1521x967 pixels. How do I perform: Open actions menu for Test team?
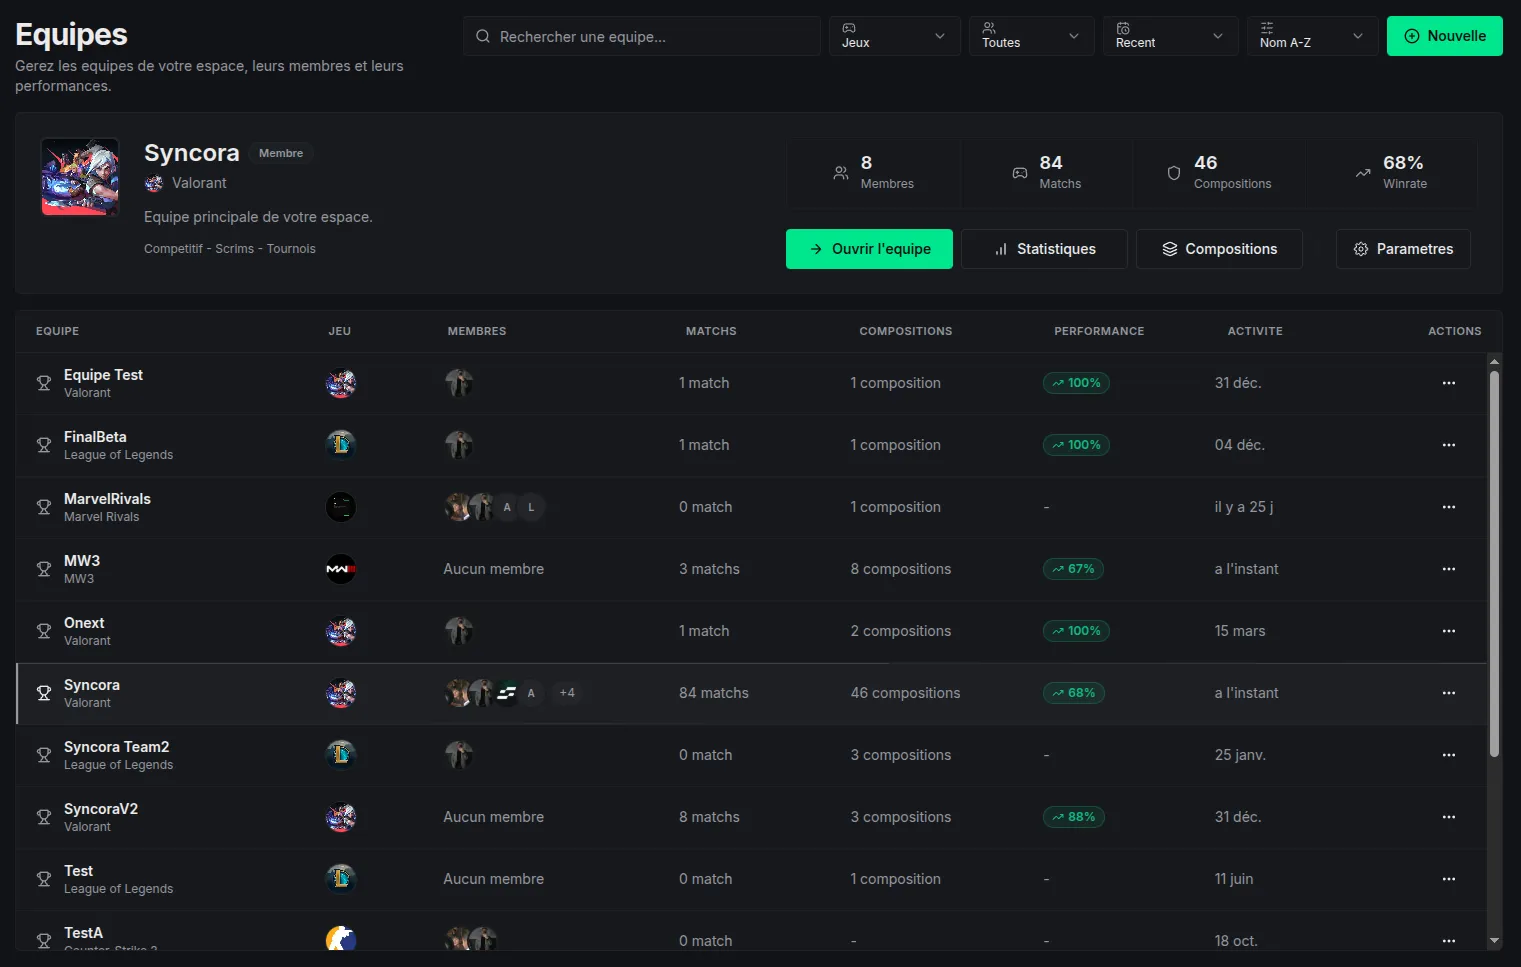coord(1449,879)
